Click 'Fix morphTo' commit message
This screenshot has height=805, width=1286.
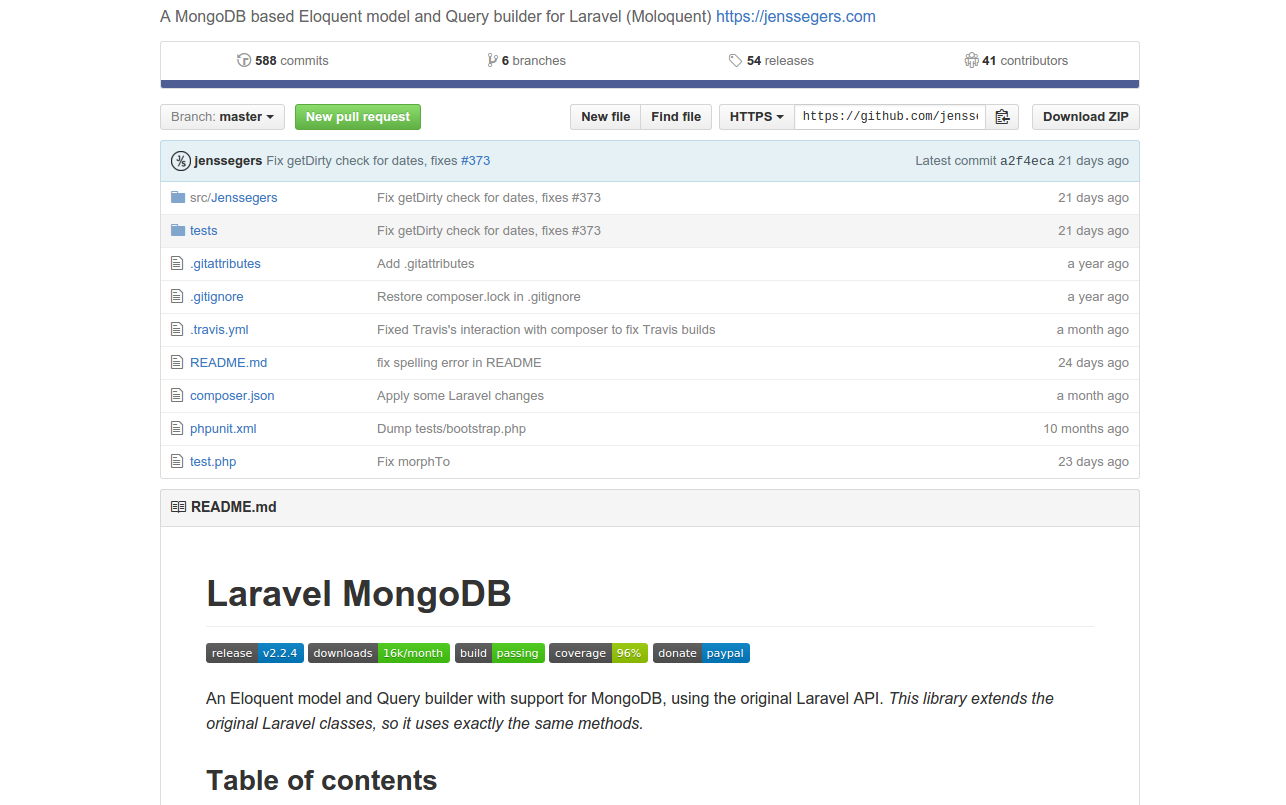(x=413, y=461)
